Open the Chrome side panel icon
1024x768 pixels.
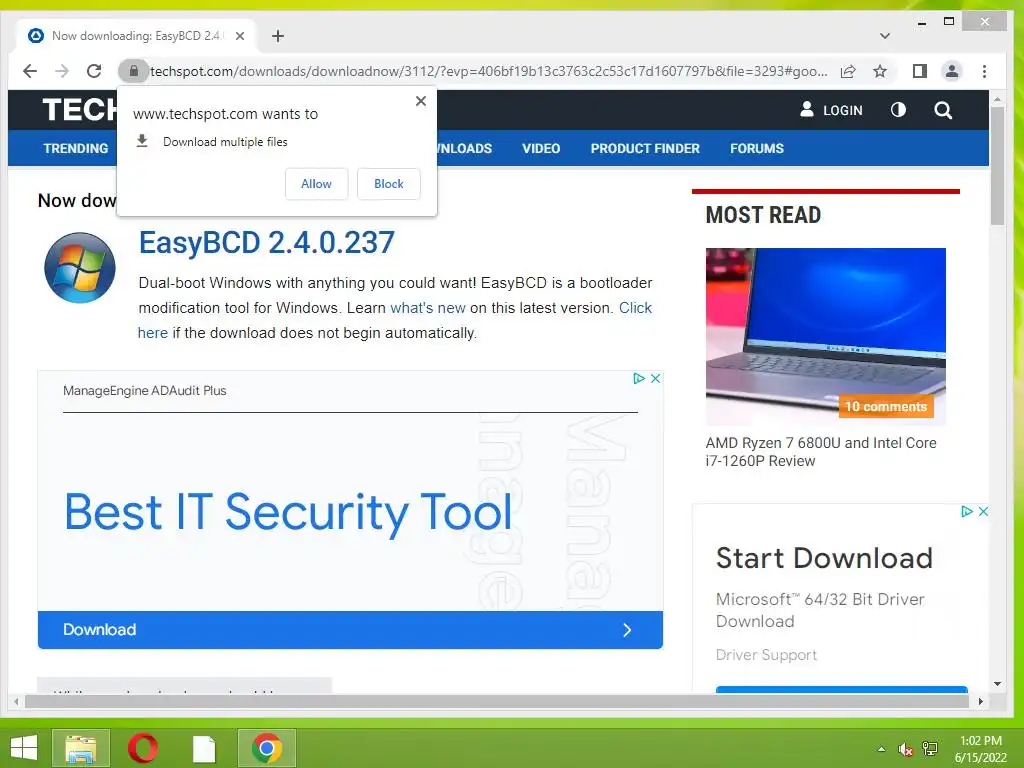[x=920, y=71]
